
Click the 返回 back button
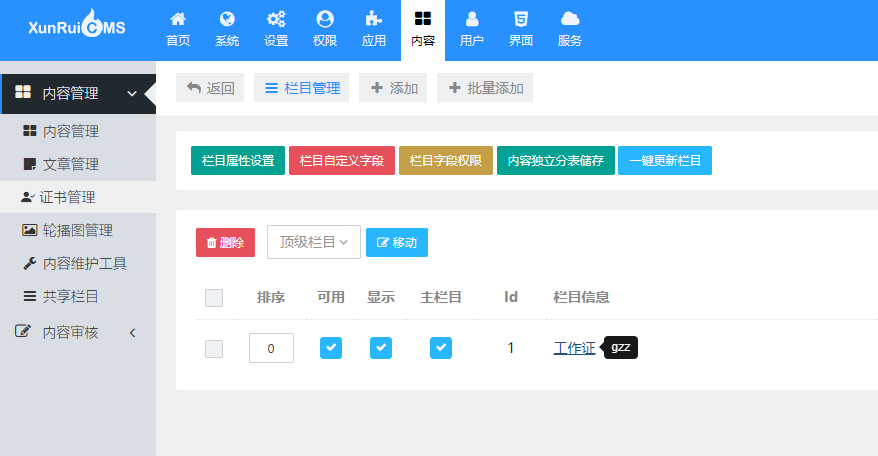pos(210,88)
